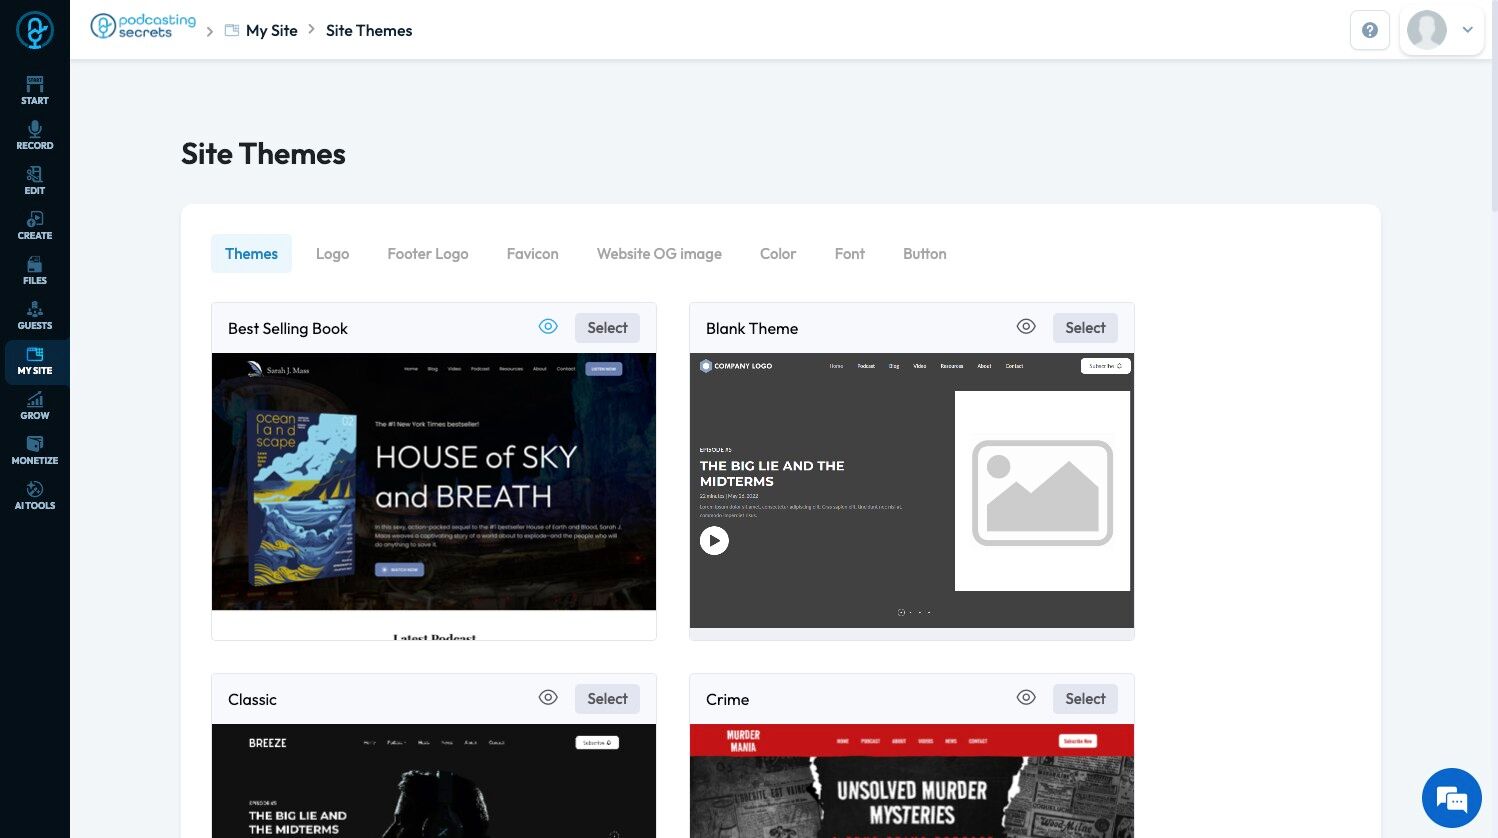Click the Crime theme preview thumbnail

(x=912, y=781)
